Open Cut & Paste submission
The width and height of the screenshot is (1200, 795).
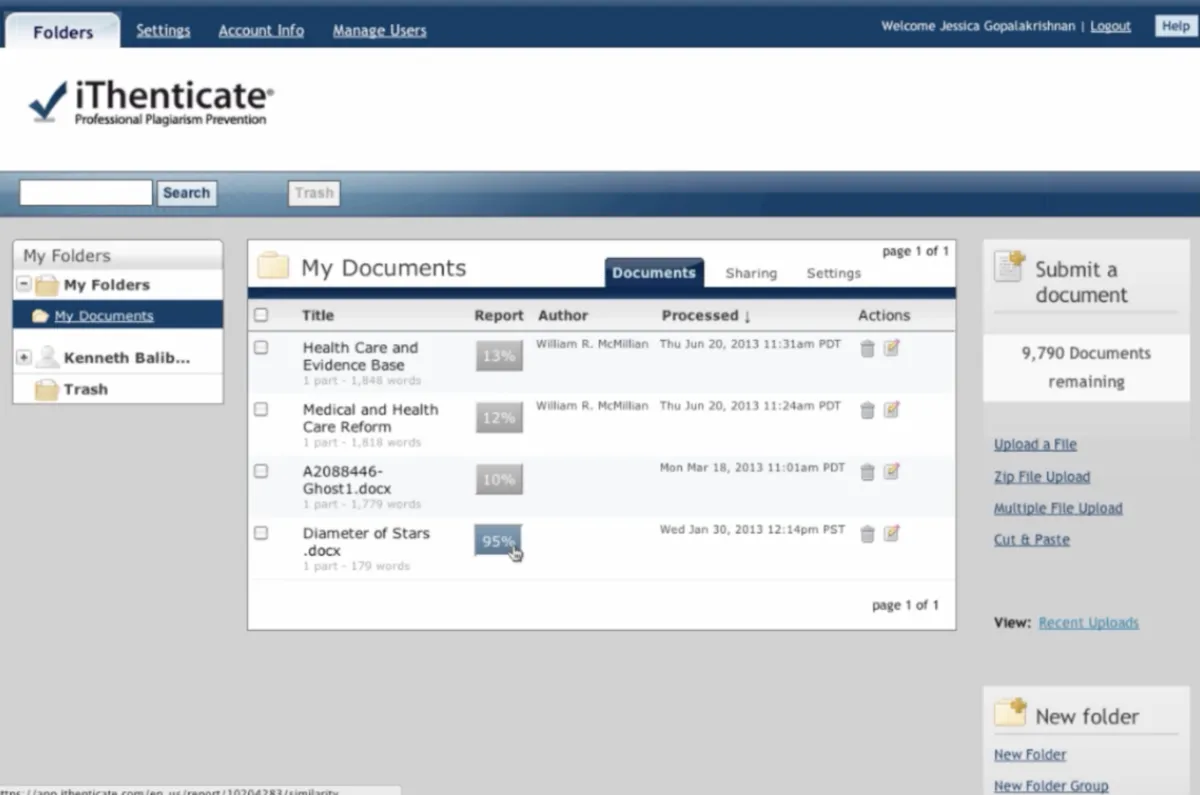(x=1032, y=539)
